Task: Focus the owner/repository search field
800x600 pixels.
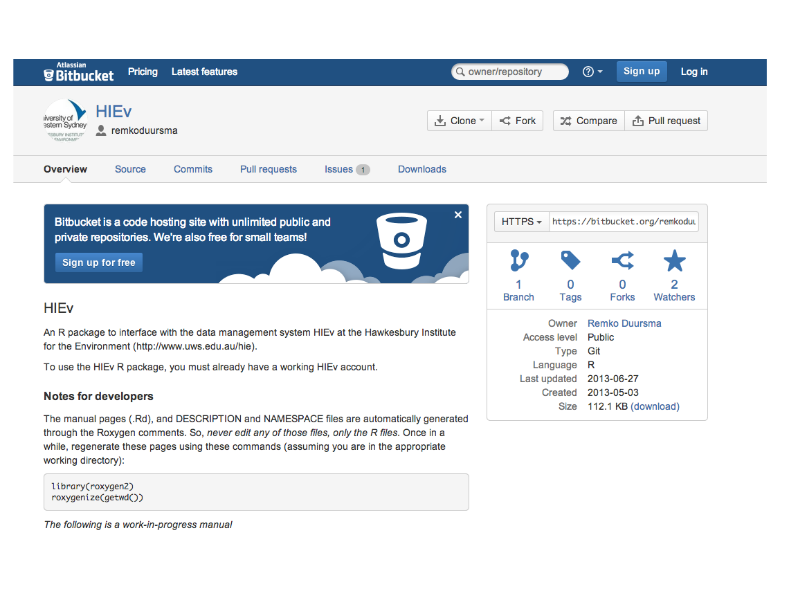Action: [x=510, y=71]
